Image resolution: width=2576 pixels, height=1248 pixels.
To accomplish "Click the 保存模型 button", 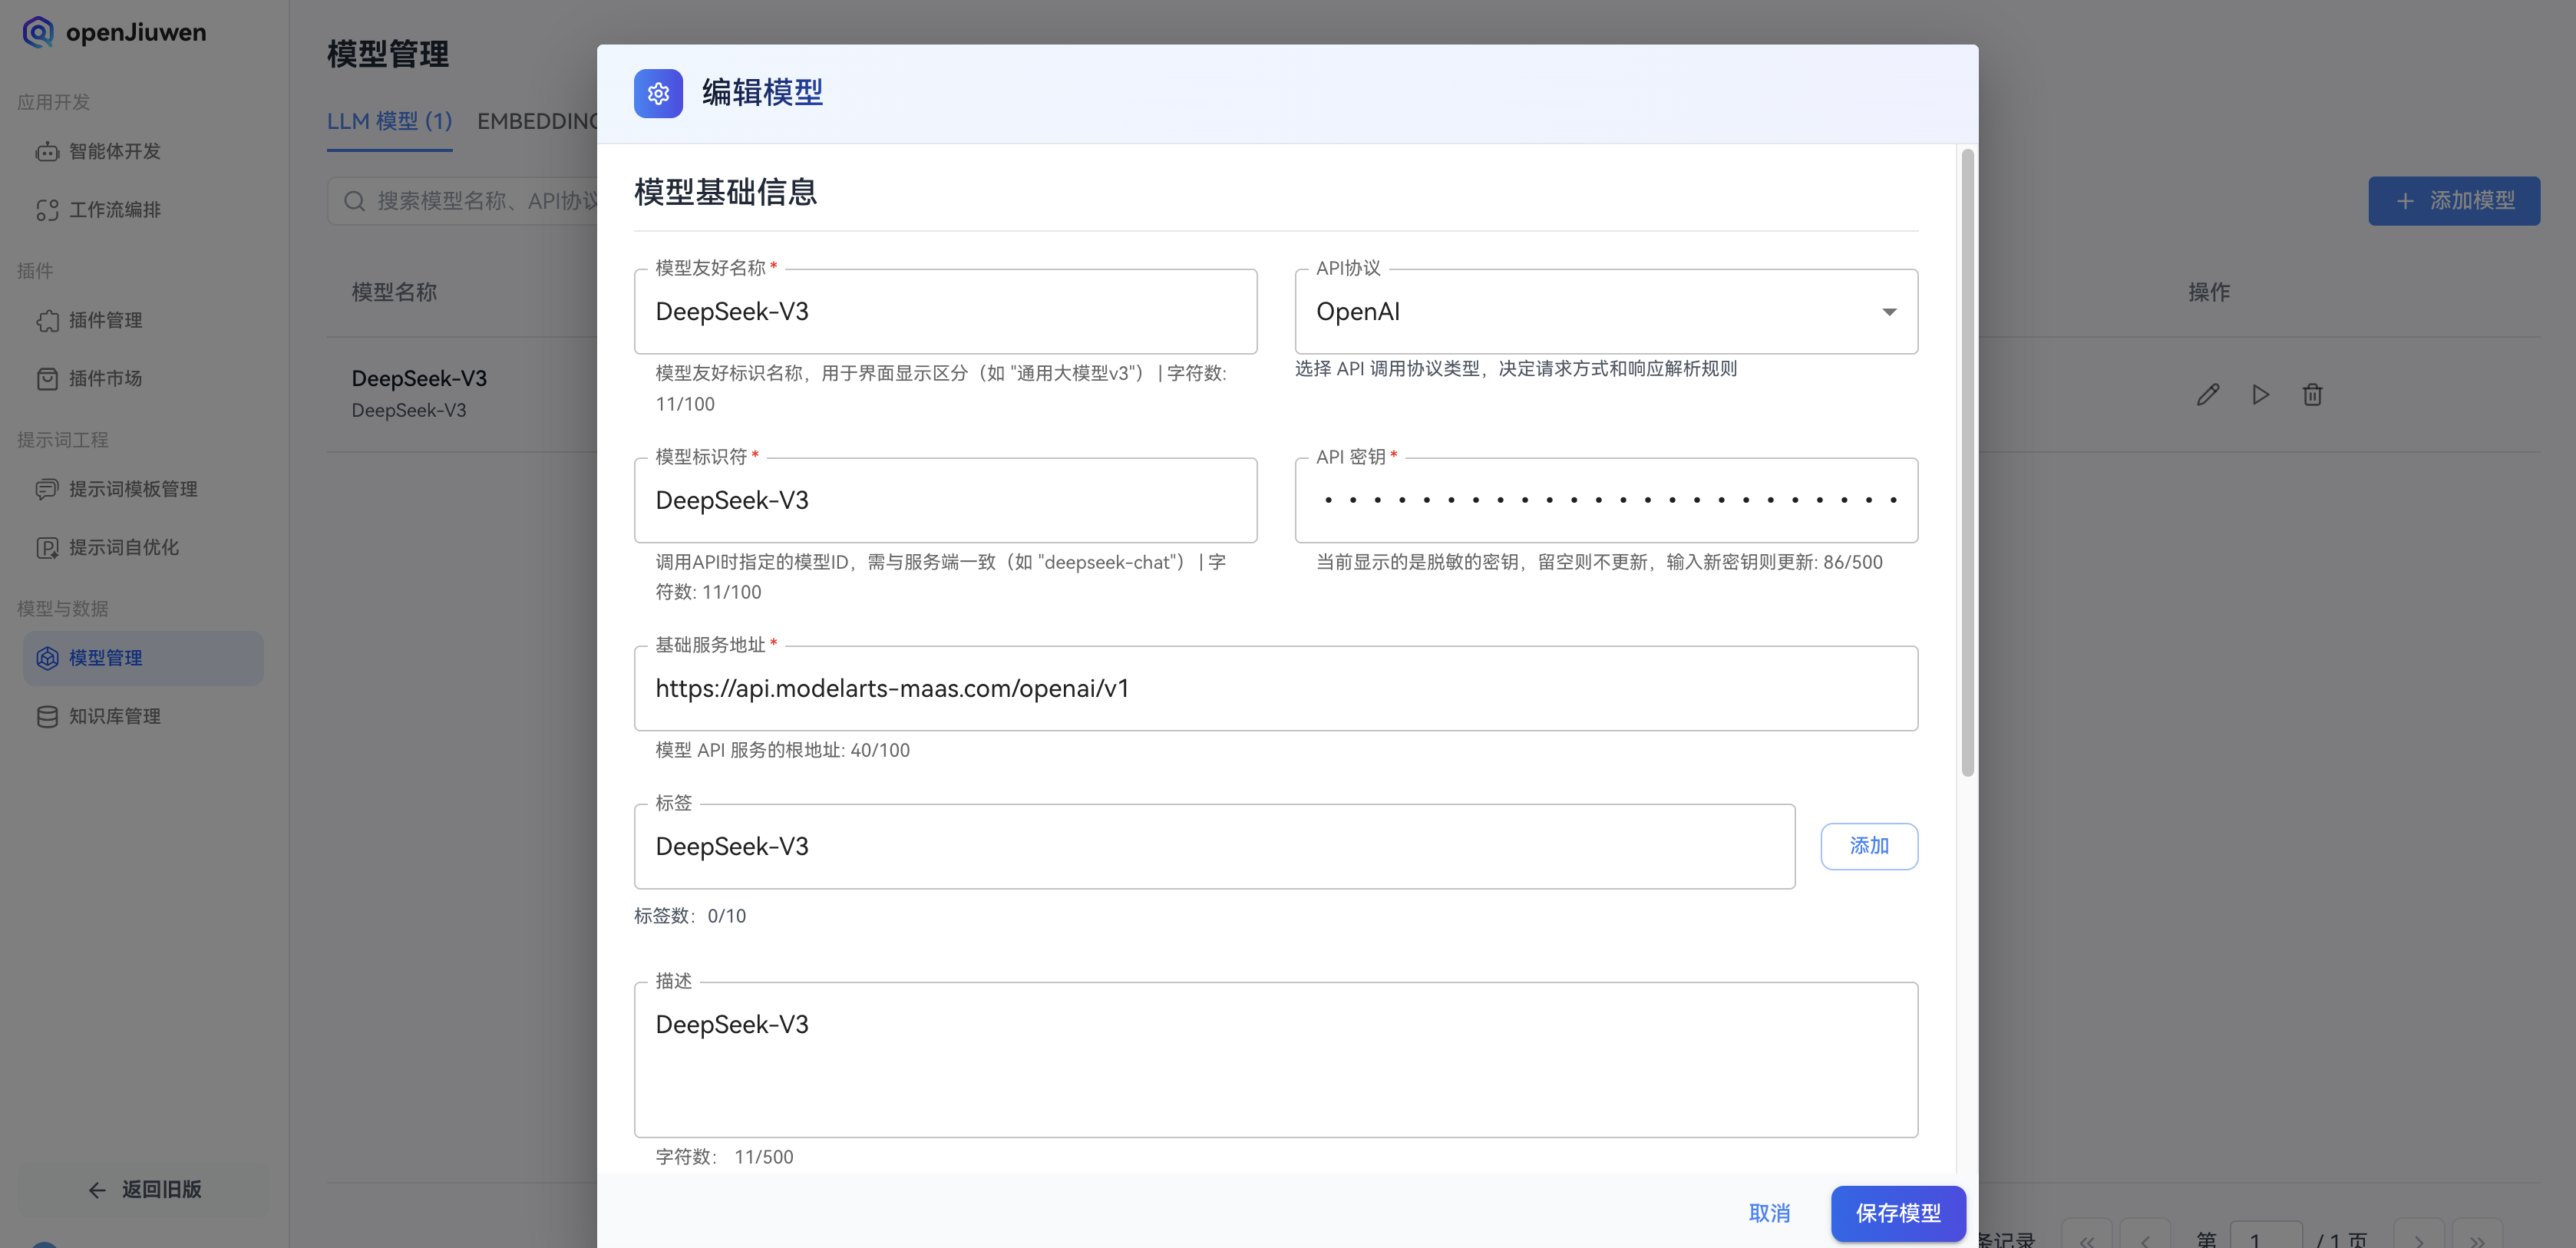I will click(1897, 1213).
